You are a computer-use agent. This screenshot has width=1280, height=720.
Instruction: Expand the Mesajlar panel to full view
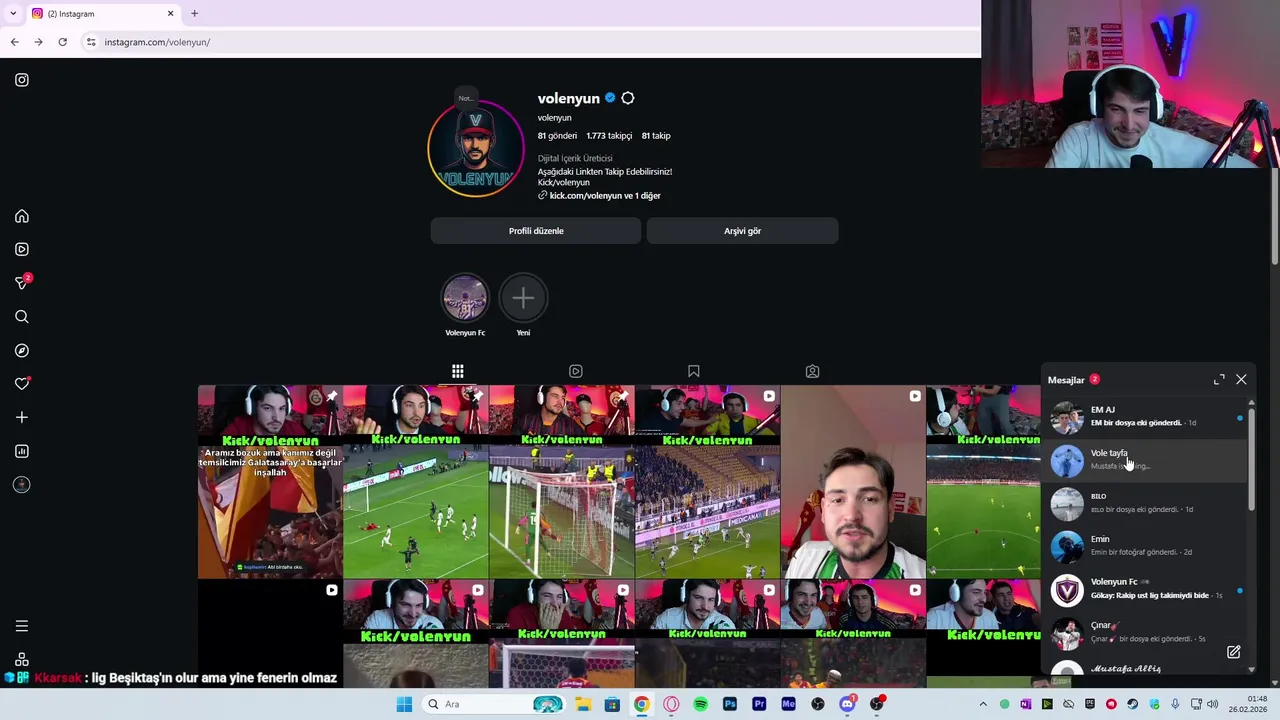tap(1219, 380)
